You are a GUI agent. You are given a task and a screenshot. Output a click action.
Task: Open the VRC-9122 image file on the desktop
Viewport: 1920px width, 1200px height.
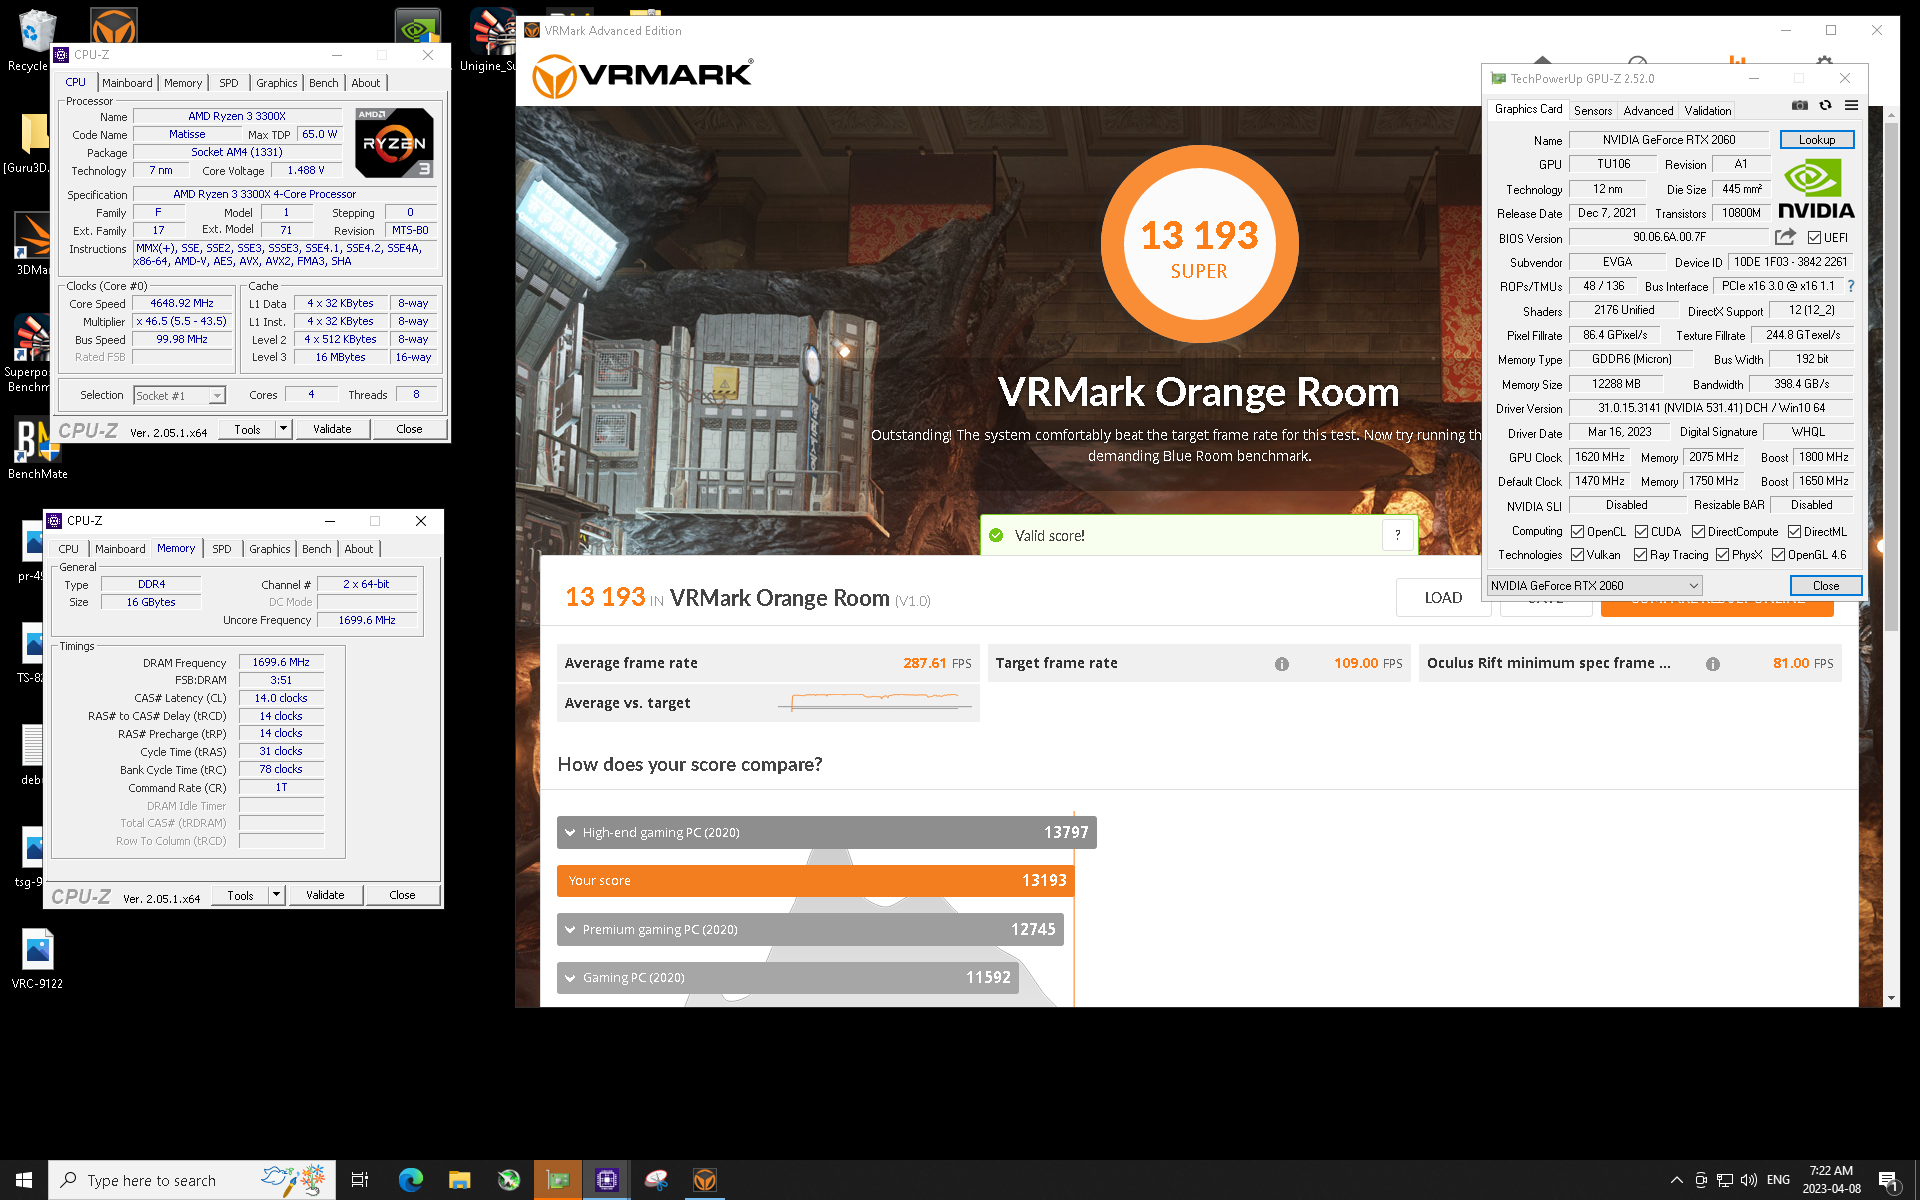pyautogui.click(x=37, y=958)
